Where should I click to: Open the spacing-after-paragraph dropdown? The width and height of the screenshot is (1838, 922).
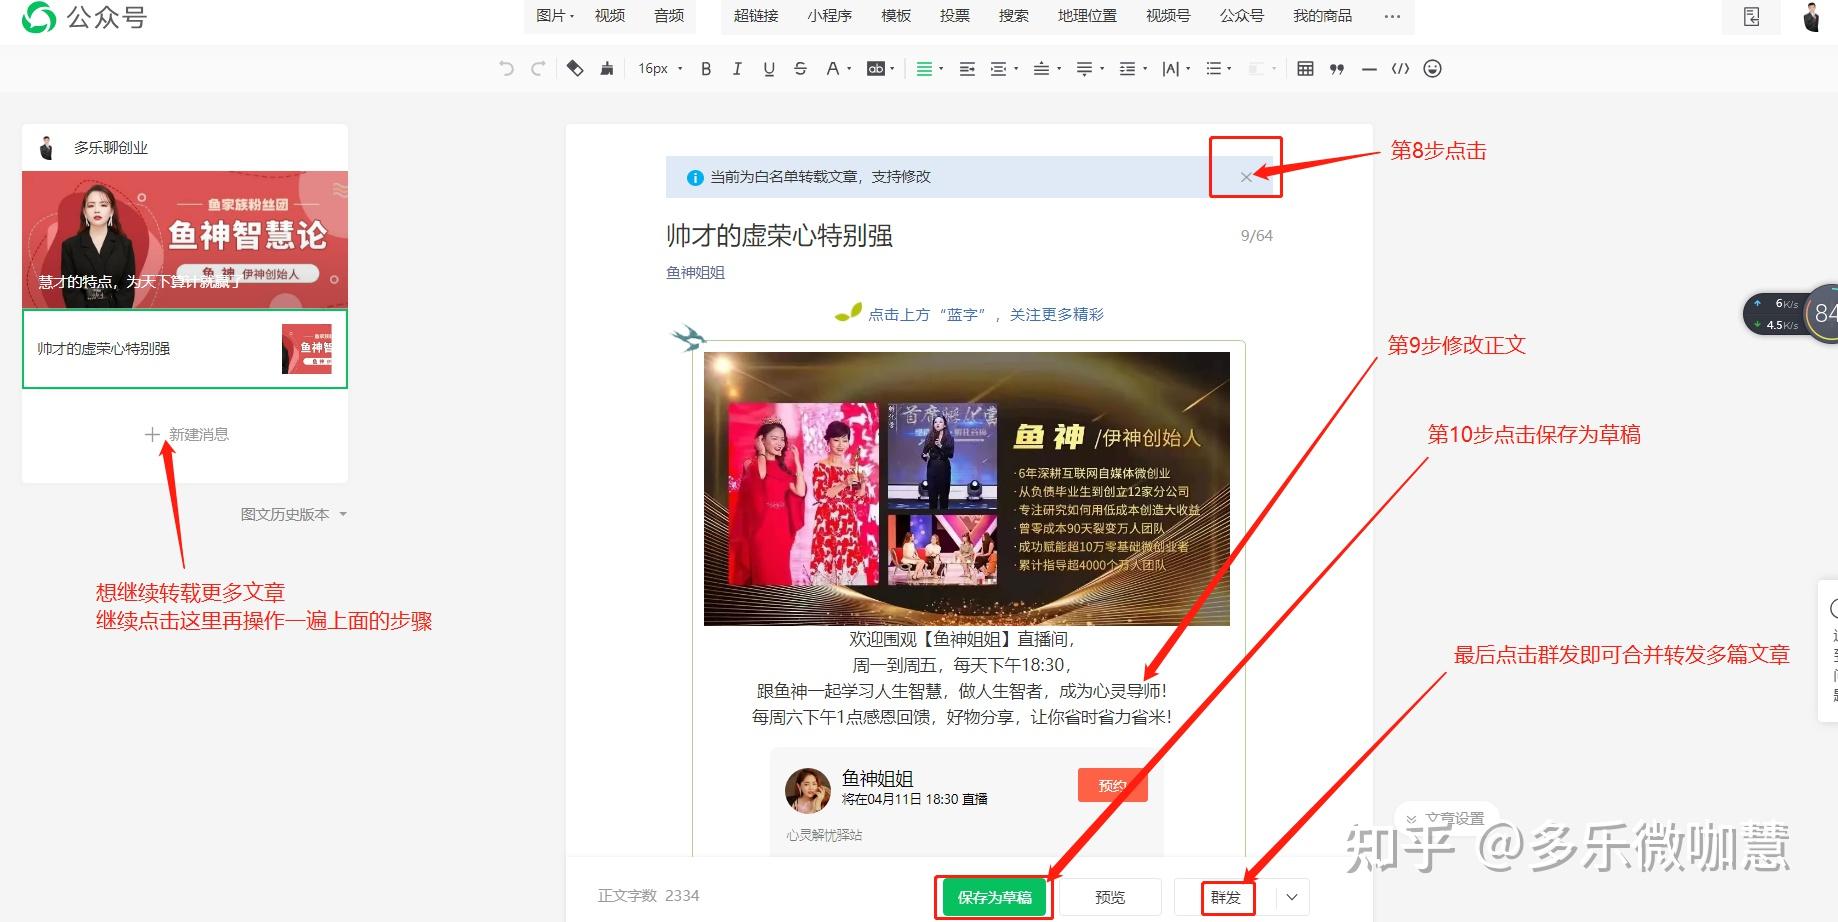click(1089, 69)
